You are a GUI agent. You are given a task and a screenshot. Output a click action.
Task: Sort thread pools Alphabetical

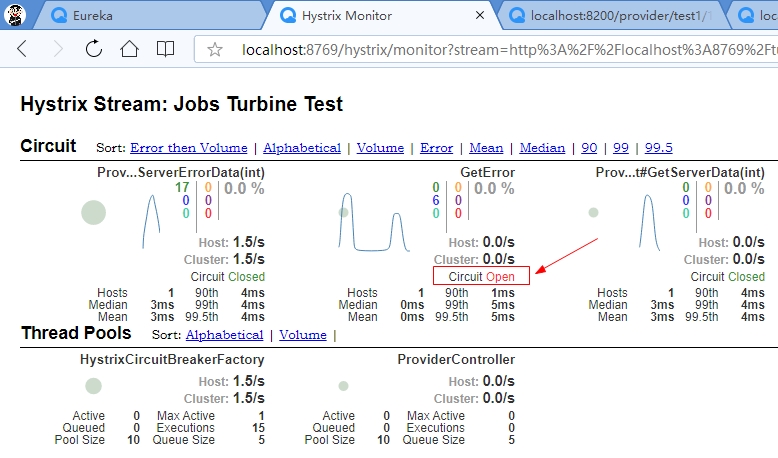point(224,335)
